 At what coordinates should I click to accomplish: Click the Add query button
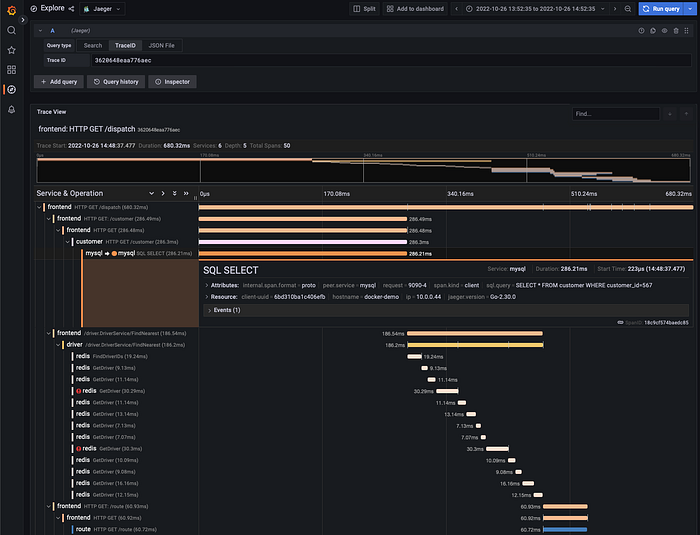click(59, 82)
